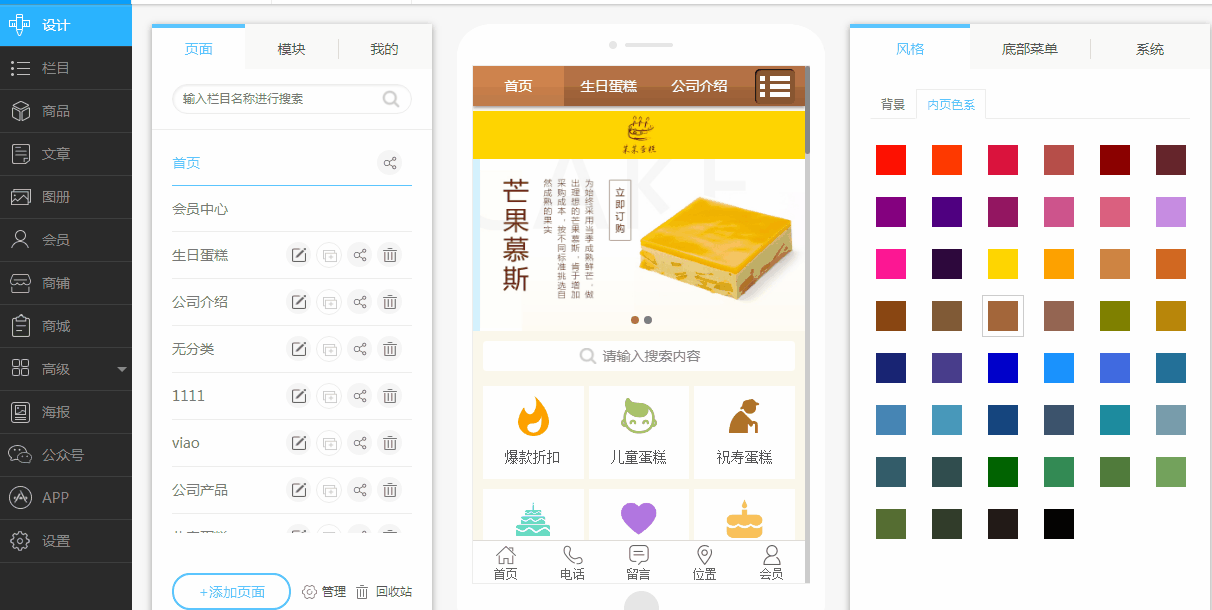Screen dimensions: 1212x610
Task: Choose the black color swatch
Action: (x=1058, y=524)
